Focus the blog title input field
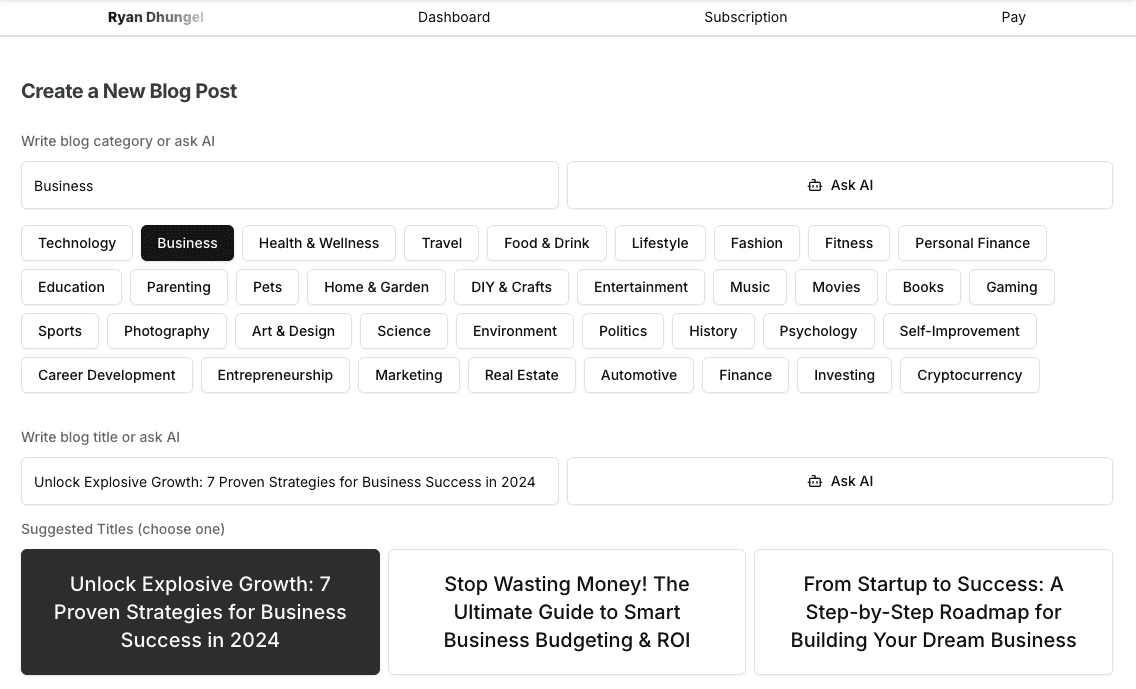This screenshot has width=1136, height=689. pos(290,481)
